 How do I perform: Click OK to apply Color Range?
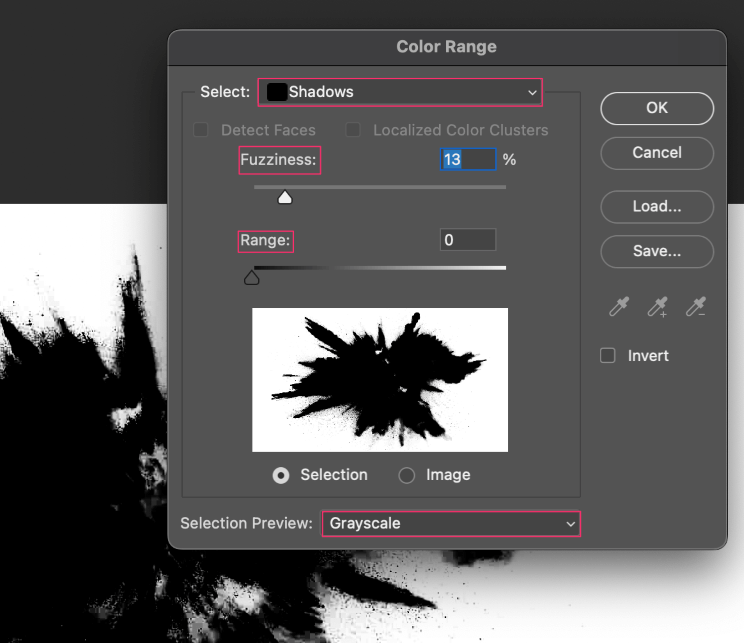(657, 108)
